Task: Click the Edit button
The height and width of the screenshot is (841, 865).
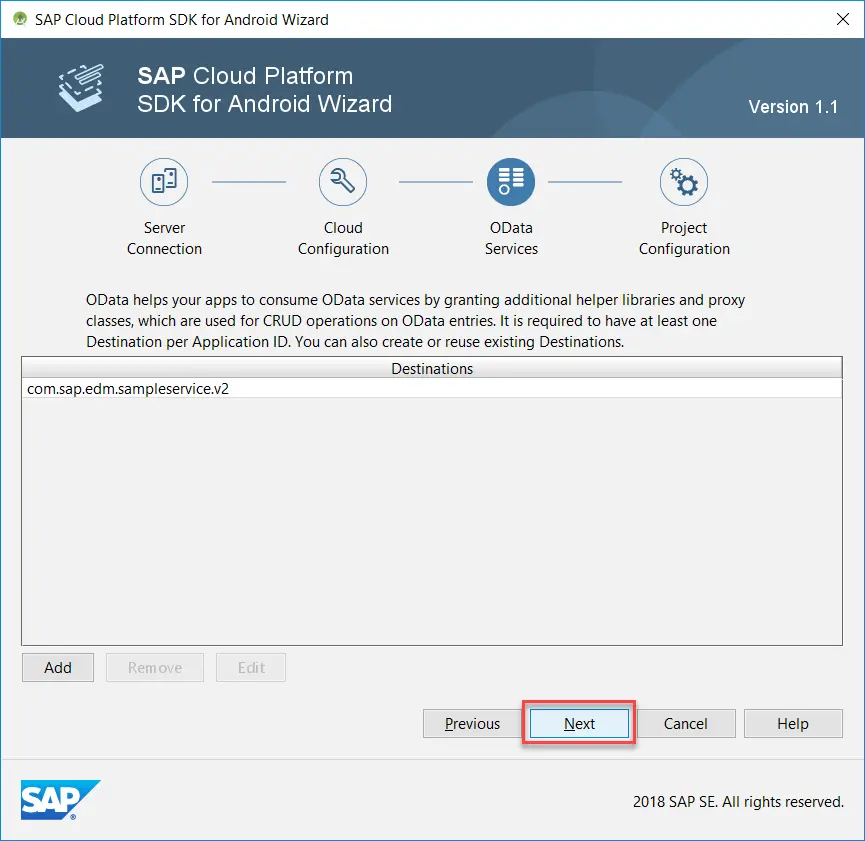Action: coord(251,667)
